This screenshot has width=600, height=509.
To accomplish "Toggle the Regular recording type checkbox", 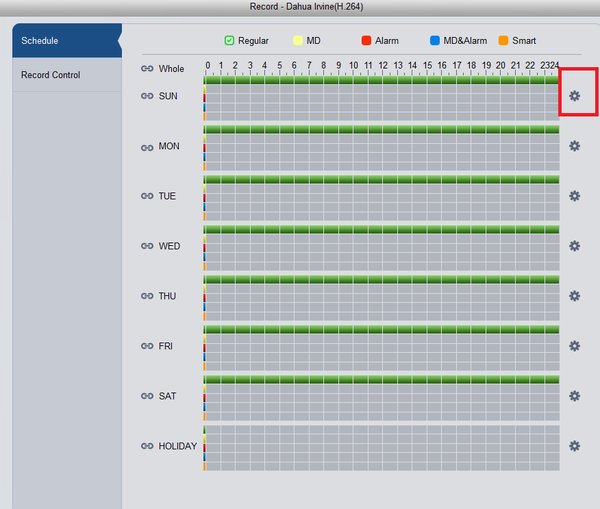I will click(229, 41).
